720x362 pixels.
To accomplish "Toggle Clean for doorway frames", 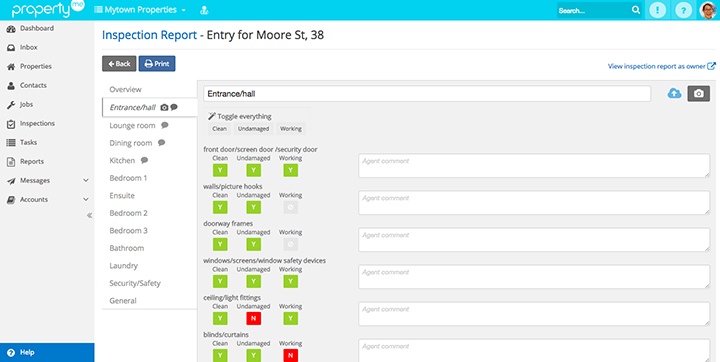I will coord(220,244).
